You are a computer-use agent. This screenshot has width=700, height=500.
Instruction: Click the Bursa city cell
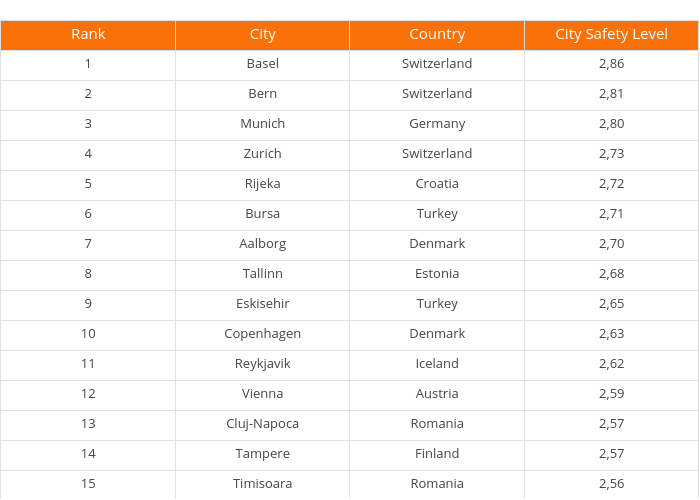[262, 214]
